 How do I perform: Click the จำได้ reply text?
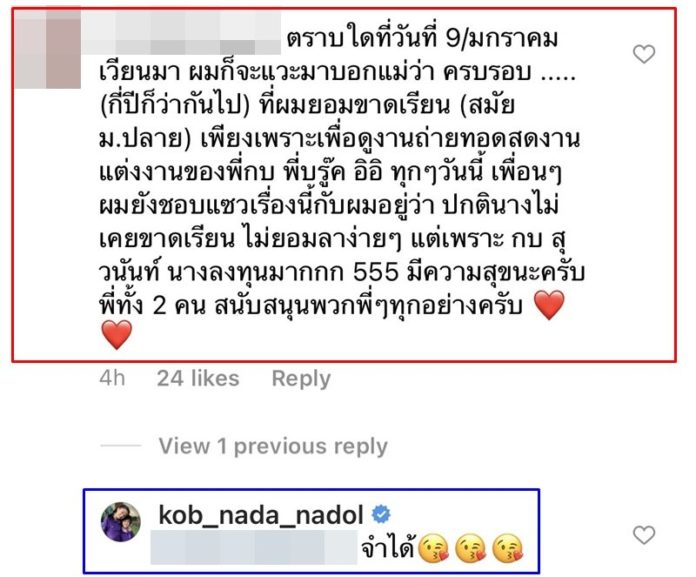(388, 549)
